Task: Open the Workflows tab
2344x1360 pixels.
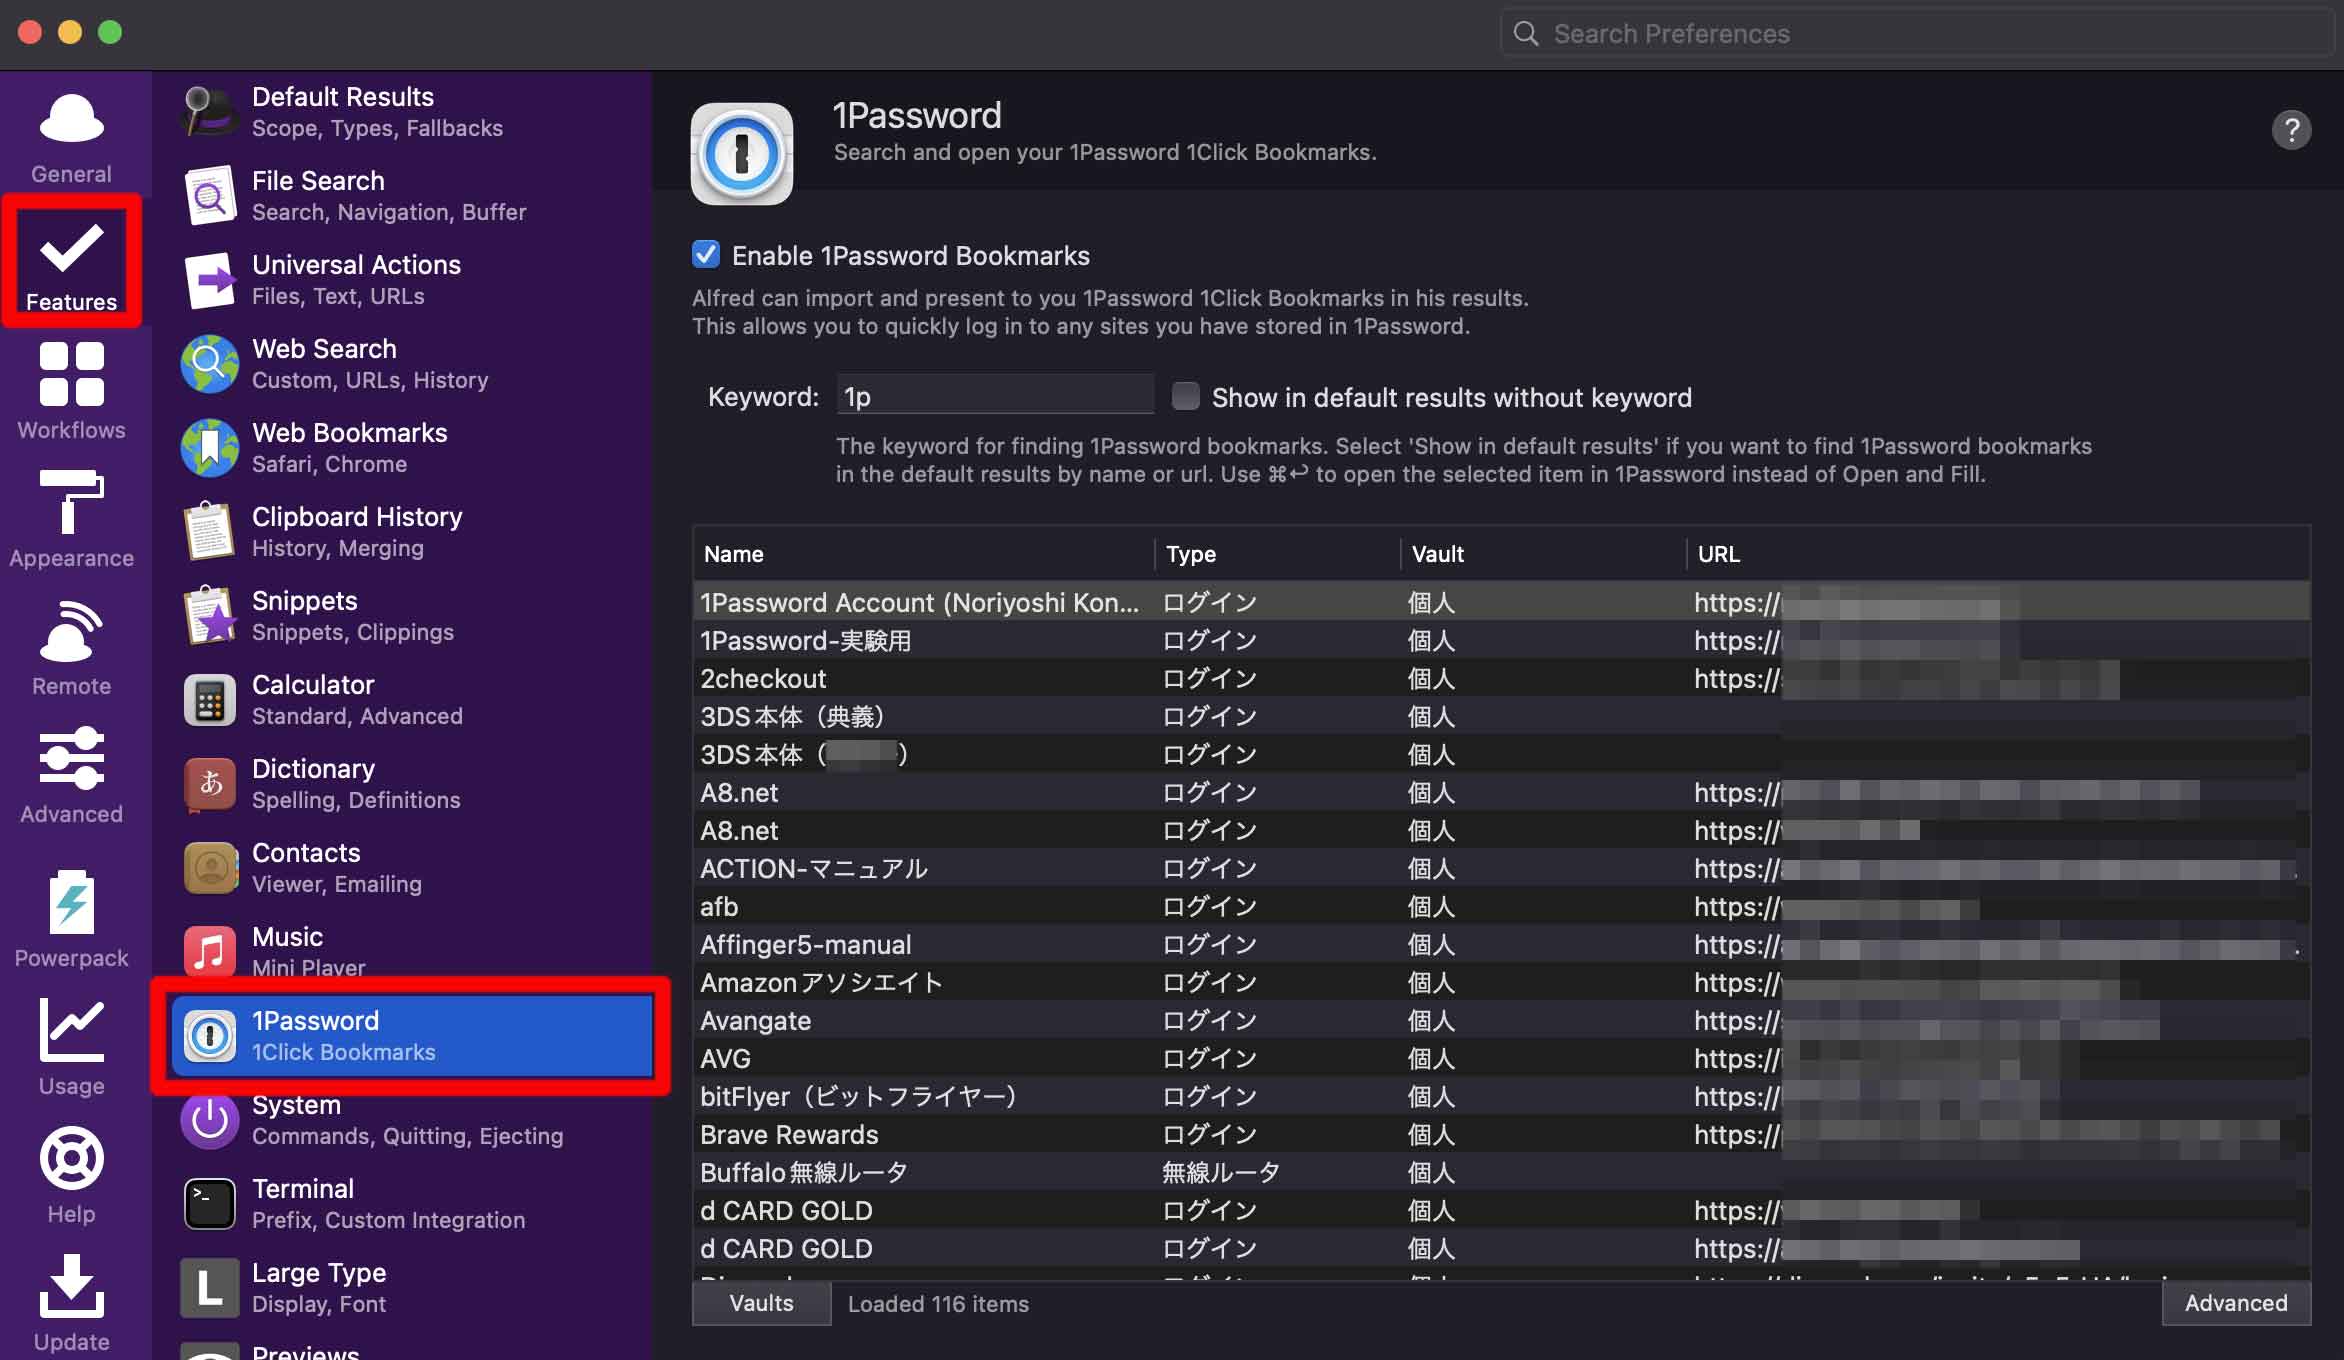Action: [x=71, y=393]
